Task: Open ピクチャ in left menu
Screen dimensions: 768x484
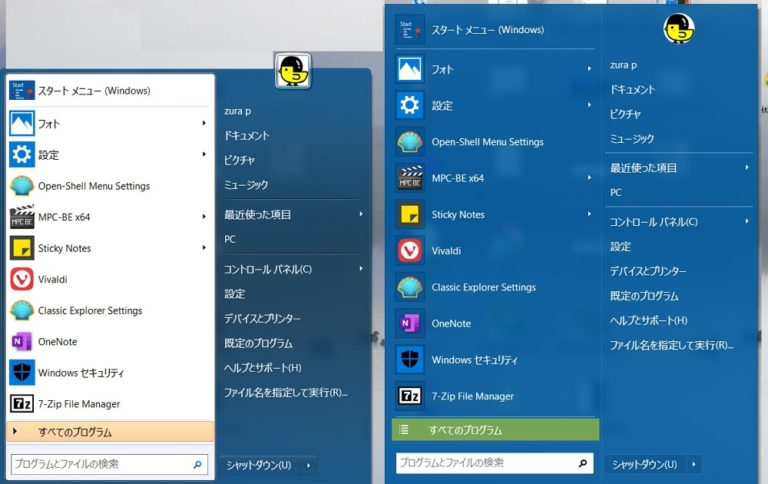Action: pyautogui.click(x=240, y=160)
